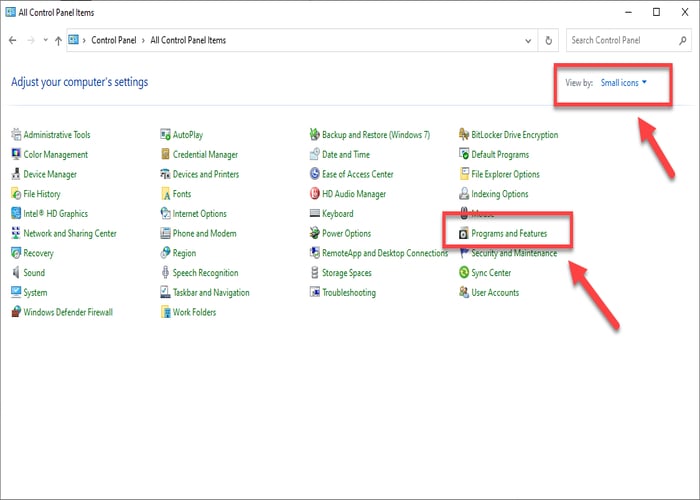
Task: Open Devices and Printers icon
Action: coord(165,174)
